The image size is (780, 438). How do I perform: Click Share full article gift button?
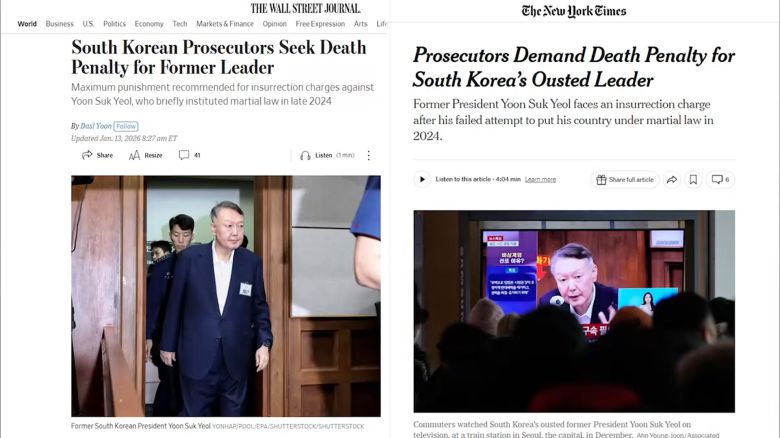[625, 180]
